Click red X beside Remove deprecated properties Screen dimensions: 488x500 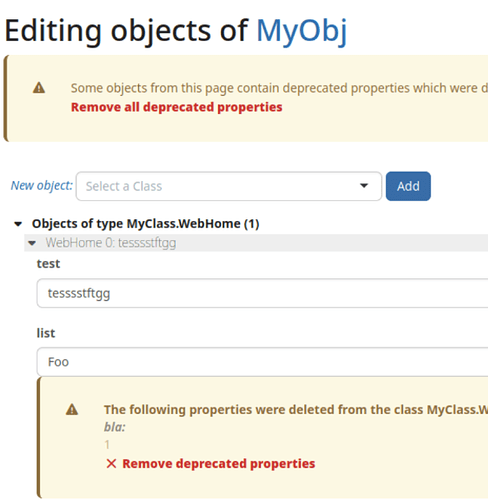111,463
